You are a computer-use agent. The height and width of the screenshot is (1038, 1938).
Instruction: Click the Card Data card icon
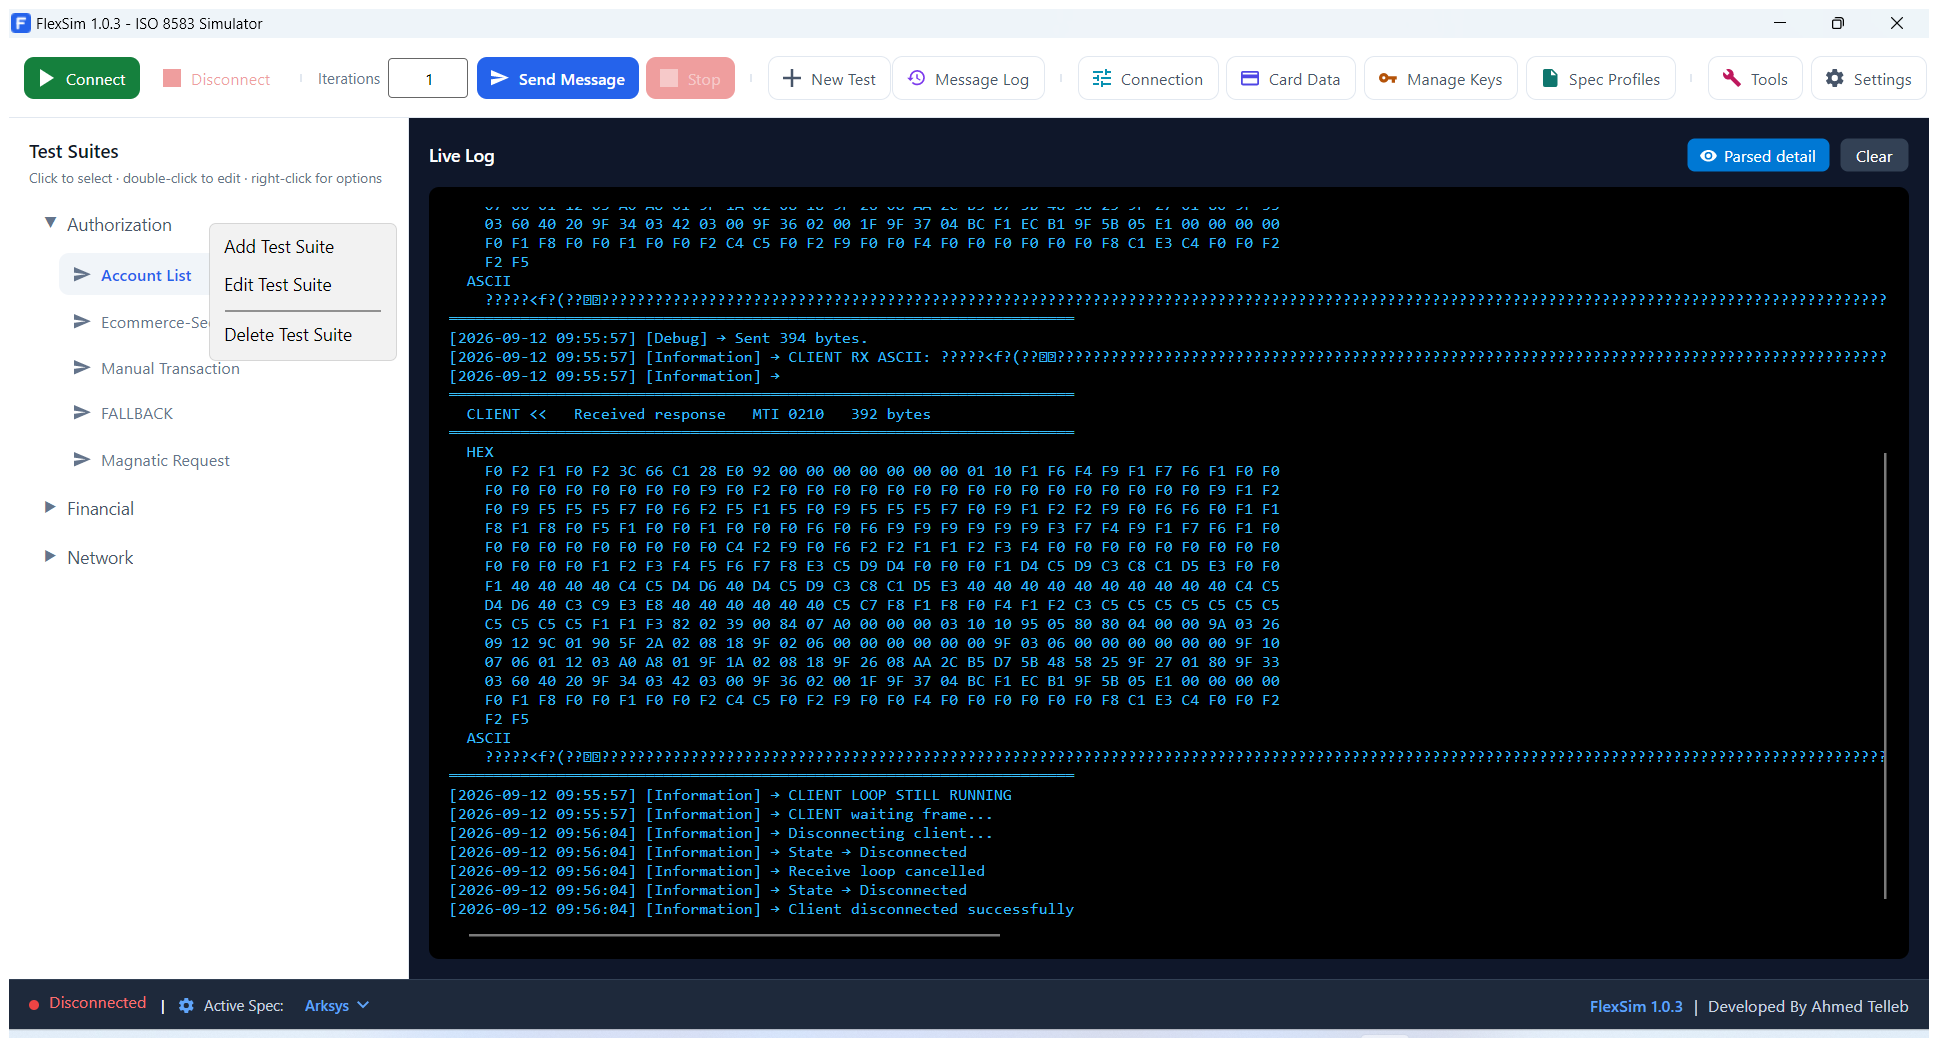click(1250, 78)
